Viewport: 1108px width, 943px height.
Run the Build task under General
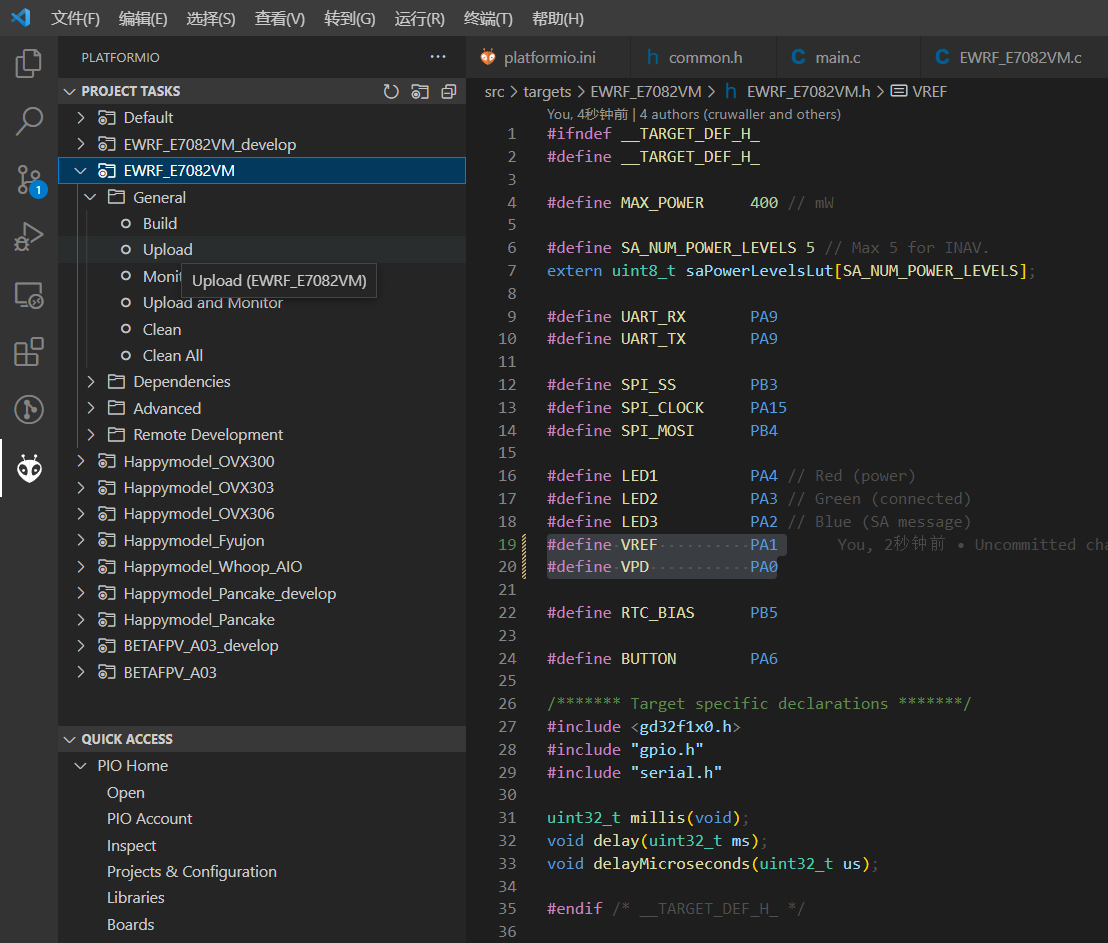[160, 224]
